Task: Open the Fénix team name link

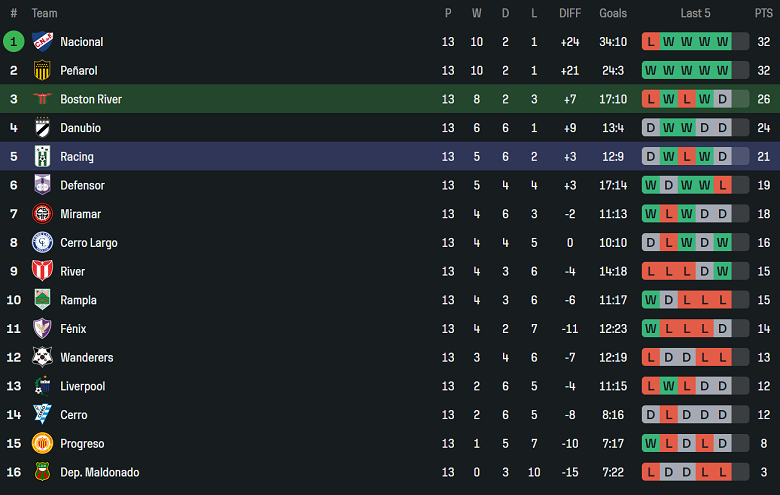Action: [73, 328]
